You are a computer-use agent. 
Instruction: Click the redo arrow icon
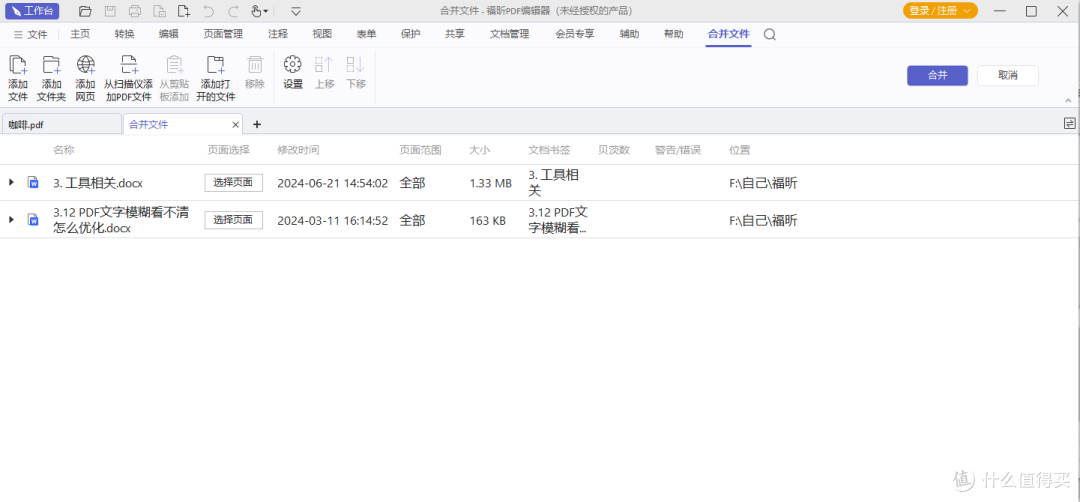pos(233,11)
